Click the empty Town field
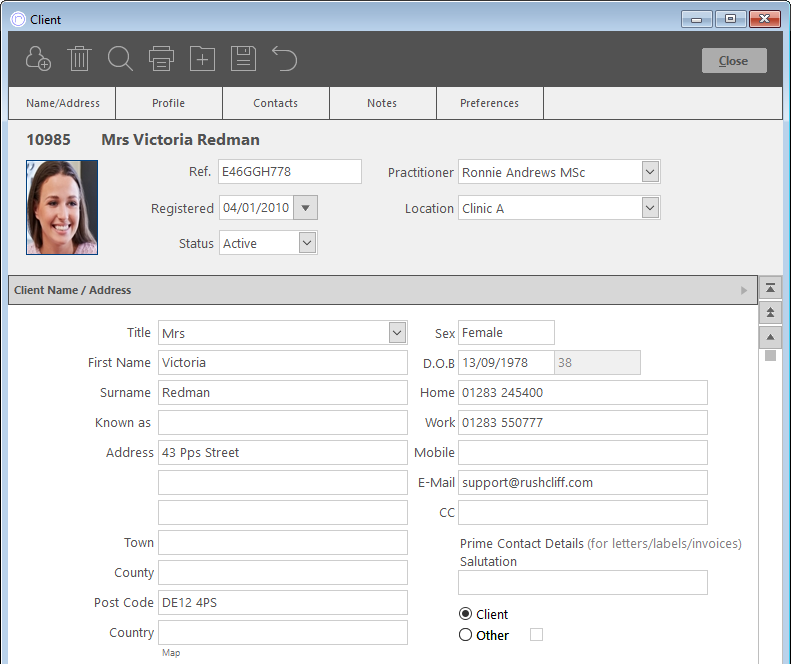The image size is (791, 664). point(282,543)
